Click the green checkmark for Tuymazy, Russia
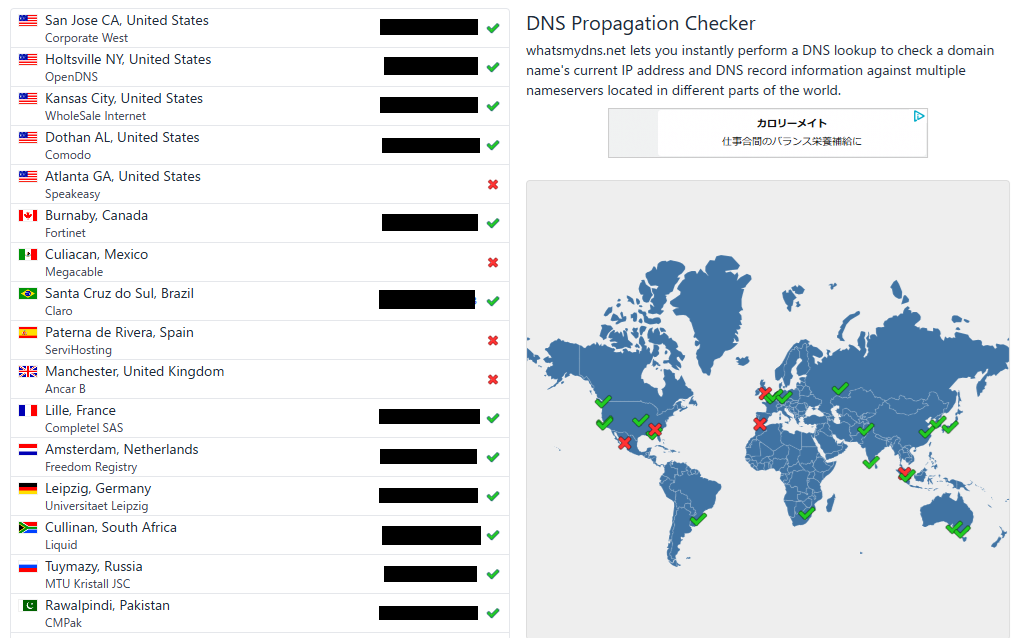The width and height of the screenshot is (1013, 638). (493, 574)
